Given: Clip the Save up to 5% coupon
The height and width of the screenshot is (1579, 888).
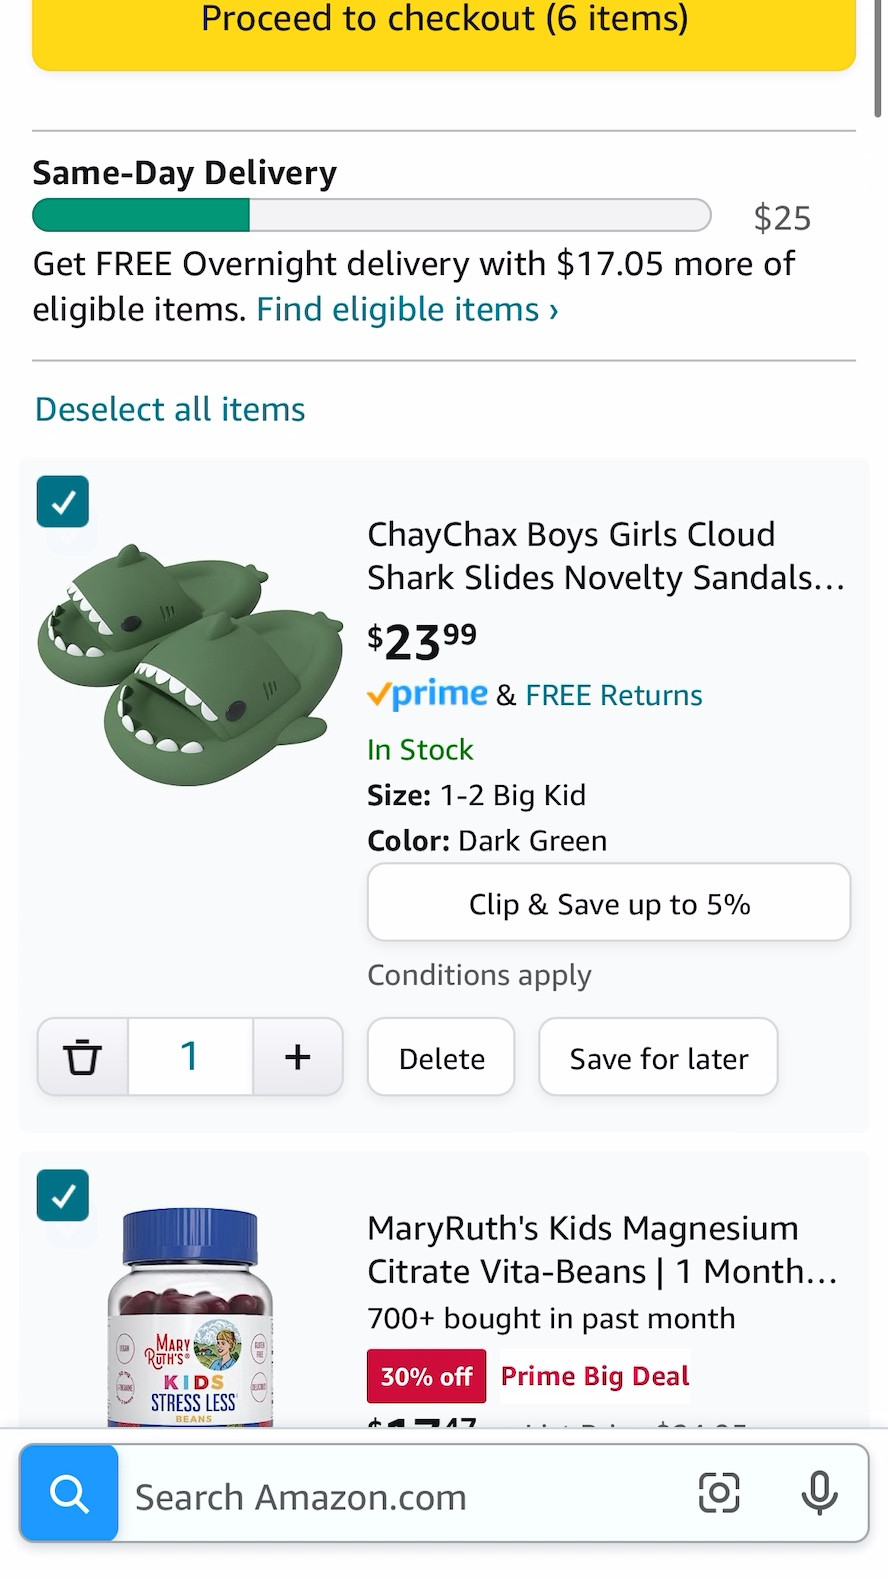Looking at the screenshot, I should pos(609,902).
